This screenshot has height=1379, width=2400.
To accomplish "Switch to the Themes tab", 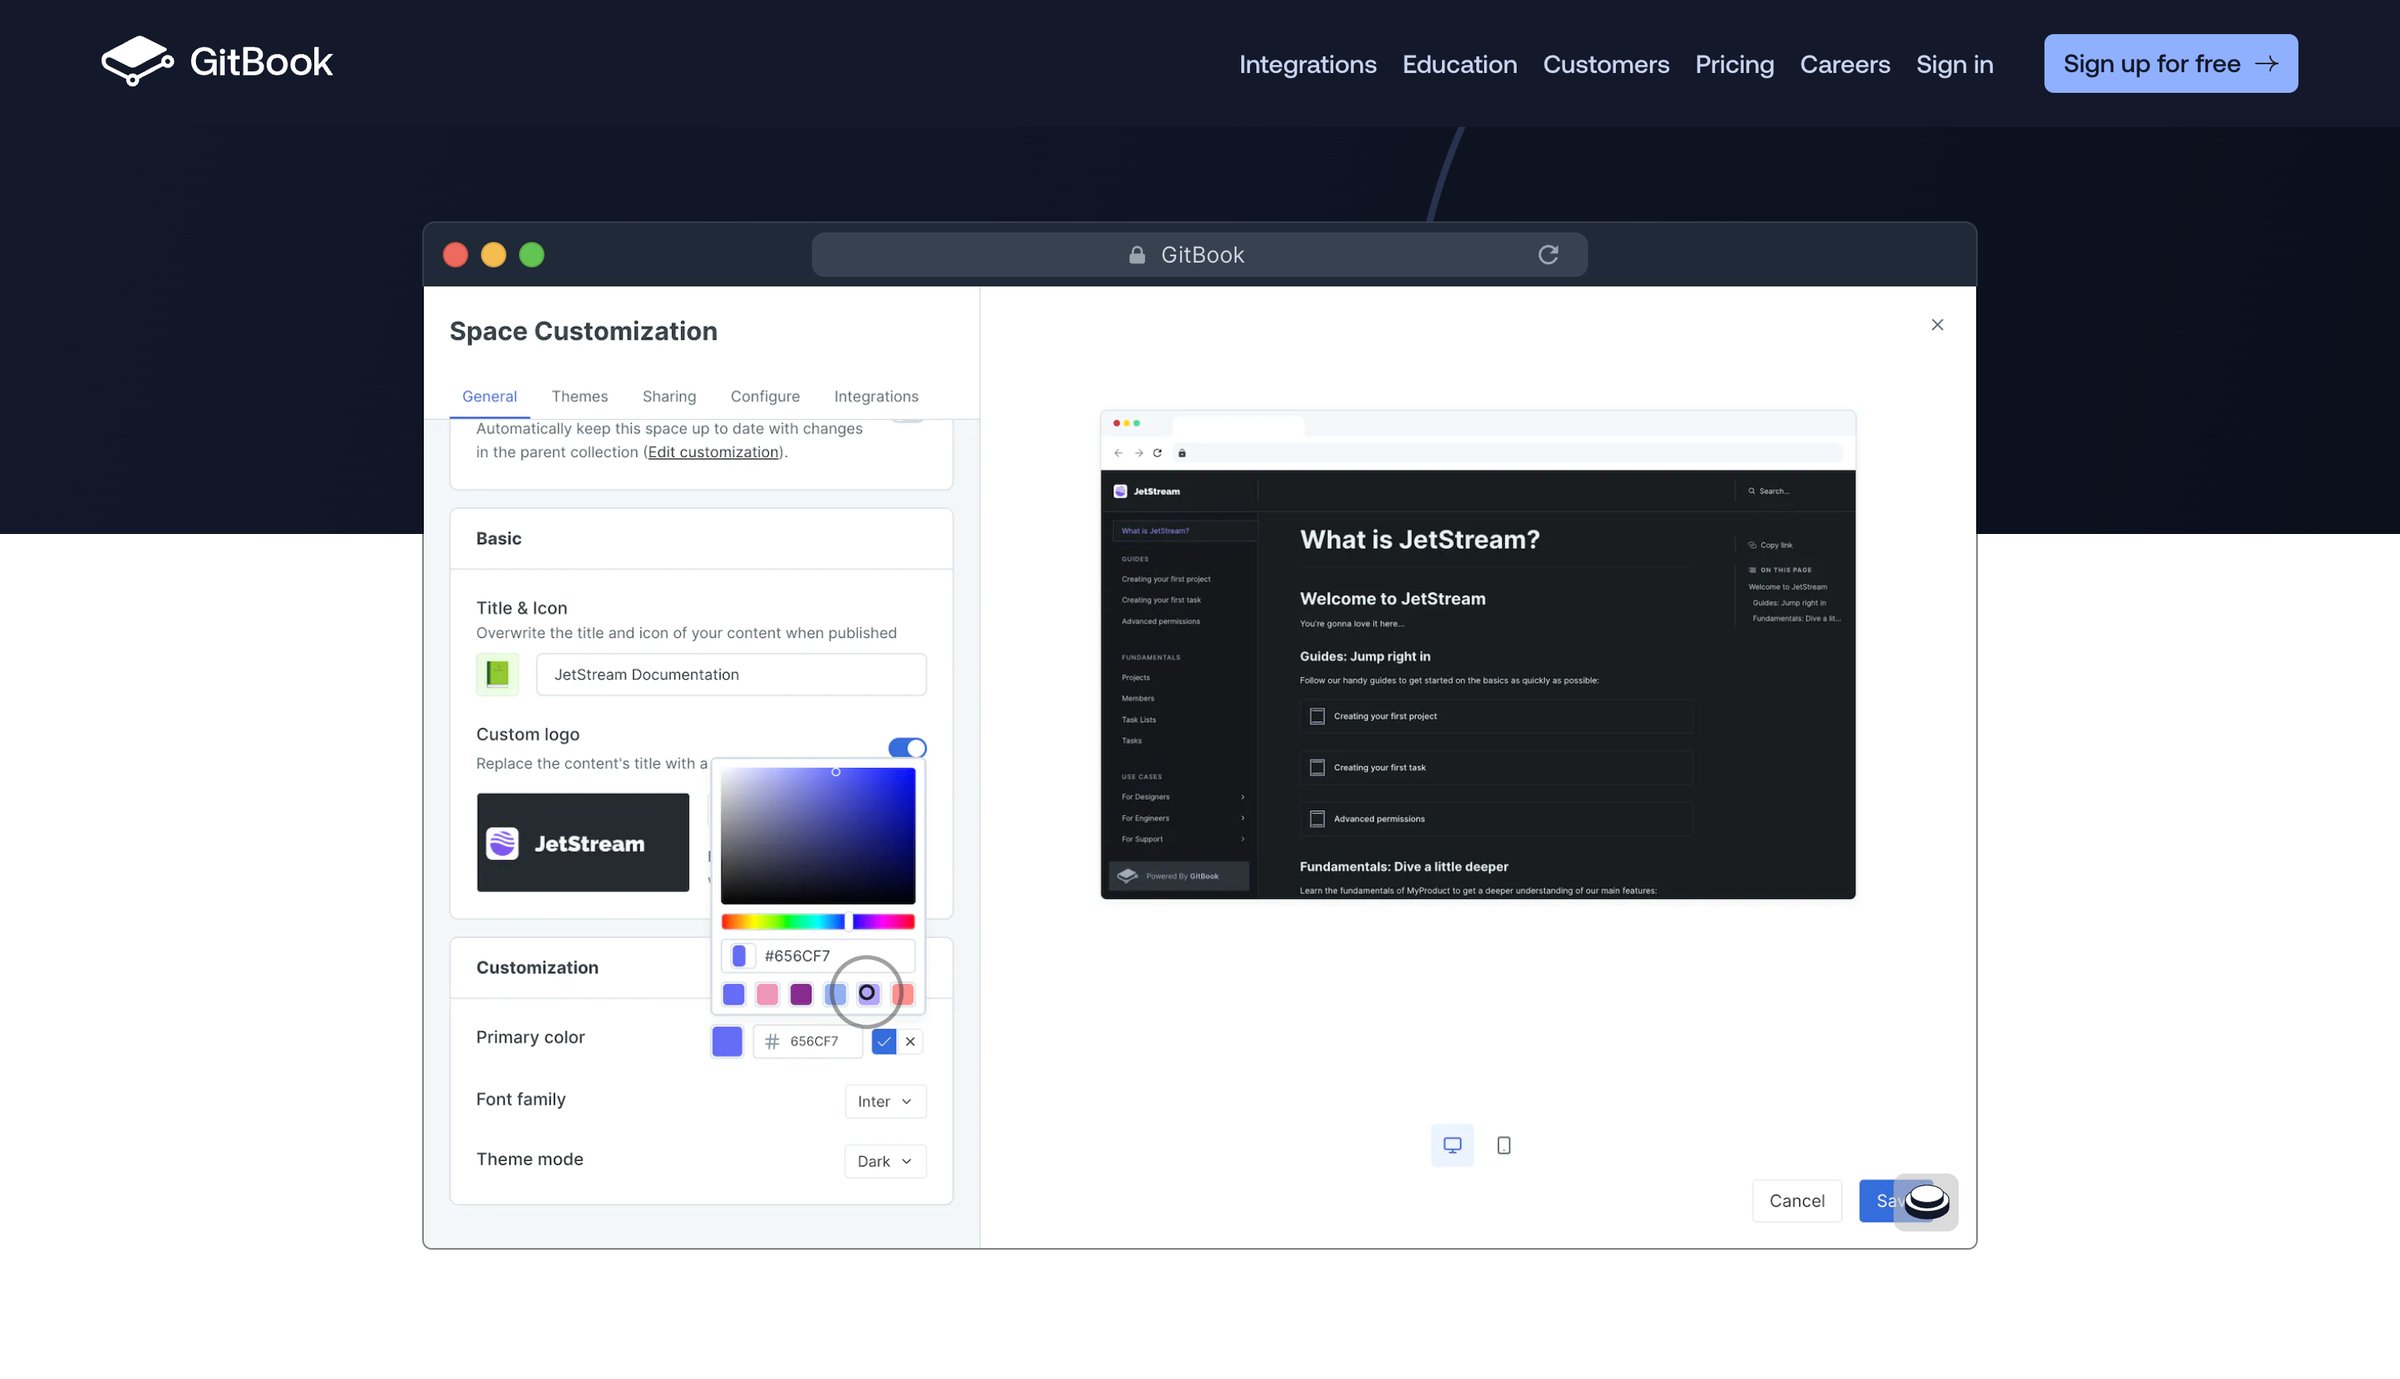I will [x=579, y=396].
